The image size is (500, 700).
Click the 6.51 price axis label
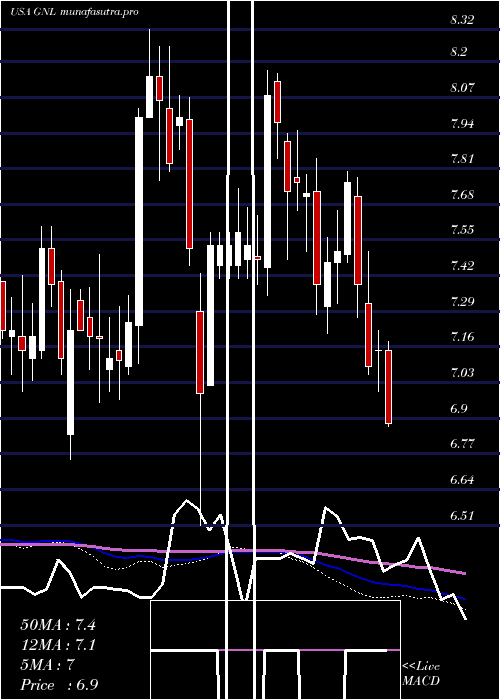(x=462, y=516)
